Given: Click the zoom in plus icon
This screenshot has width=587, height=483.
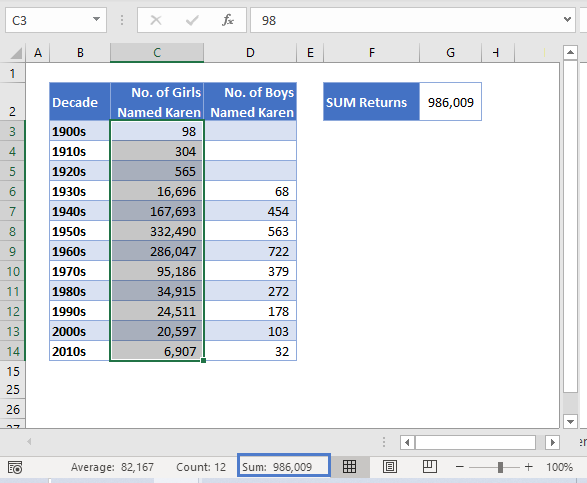Looking at the screenshot, I should click(x=529, y=467).
